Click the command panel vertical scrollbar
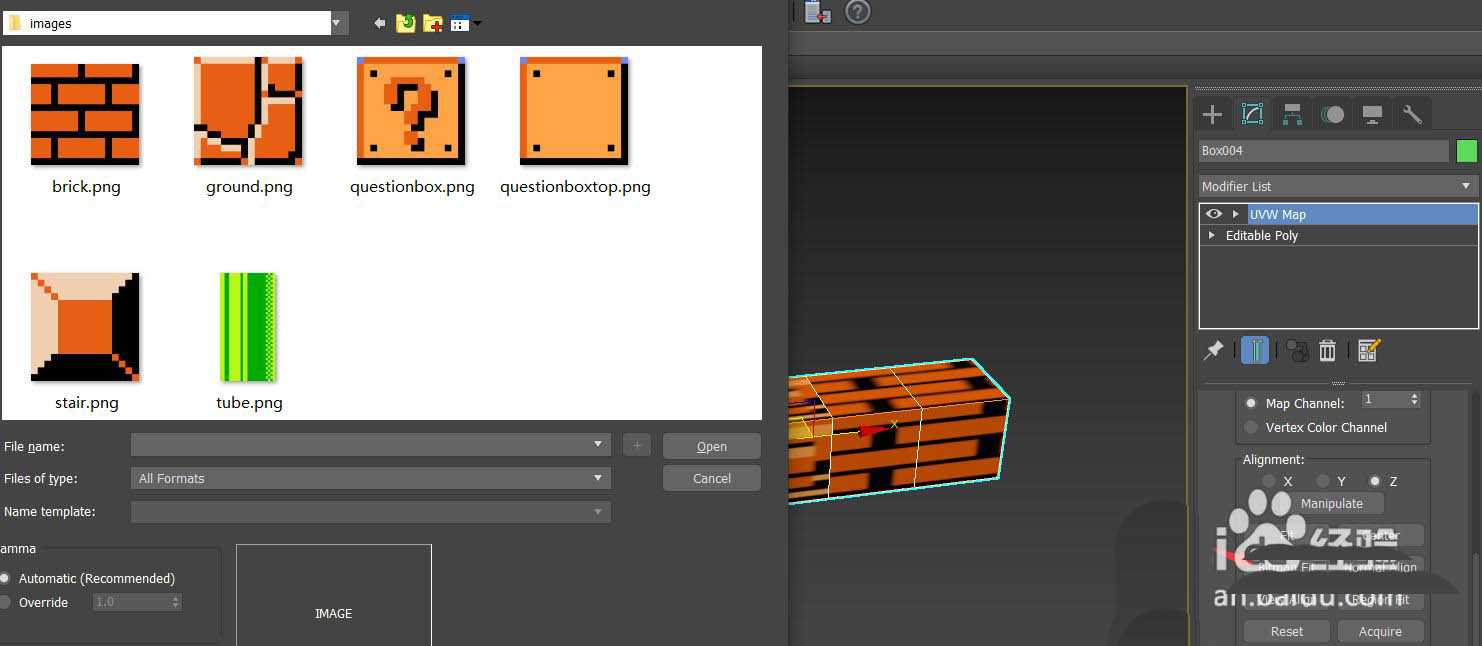 [1476, 598]
